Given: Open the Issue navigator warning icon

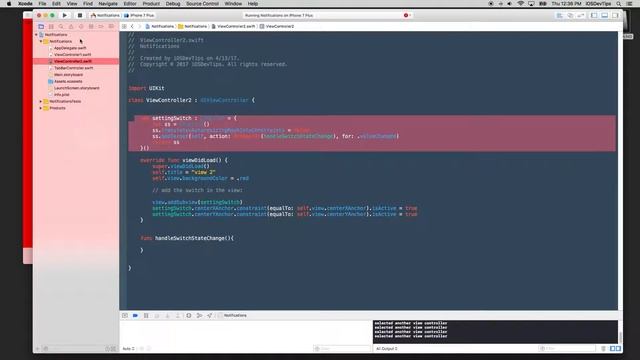Looking at the screenshot, I should [x=71, y=27].
